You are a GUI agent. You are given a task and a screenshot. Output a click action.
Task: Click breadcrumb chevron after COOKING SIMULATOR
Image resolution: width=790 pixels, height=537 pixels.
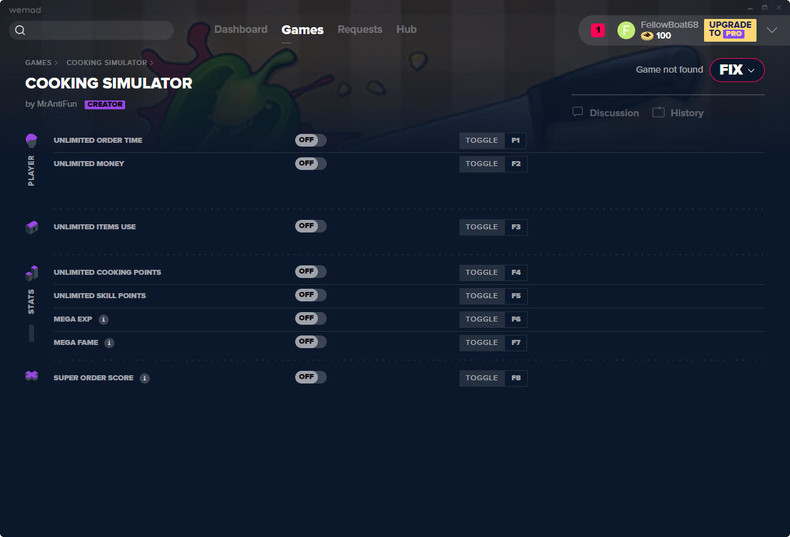pyautogui.click(x=151, y=63)
